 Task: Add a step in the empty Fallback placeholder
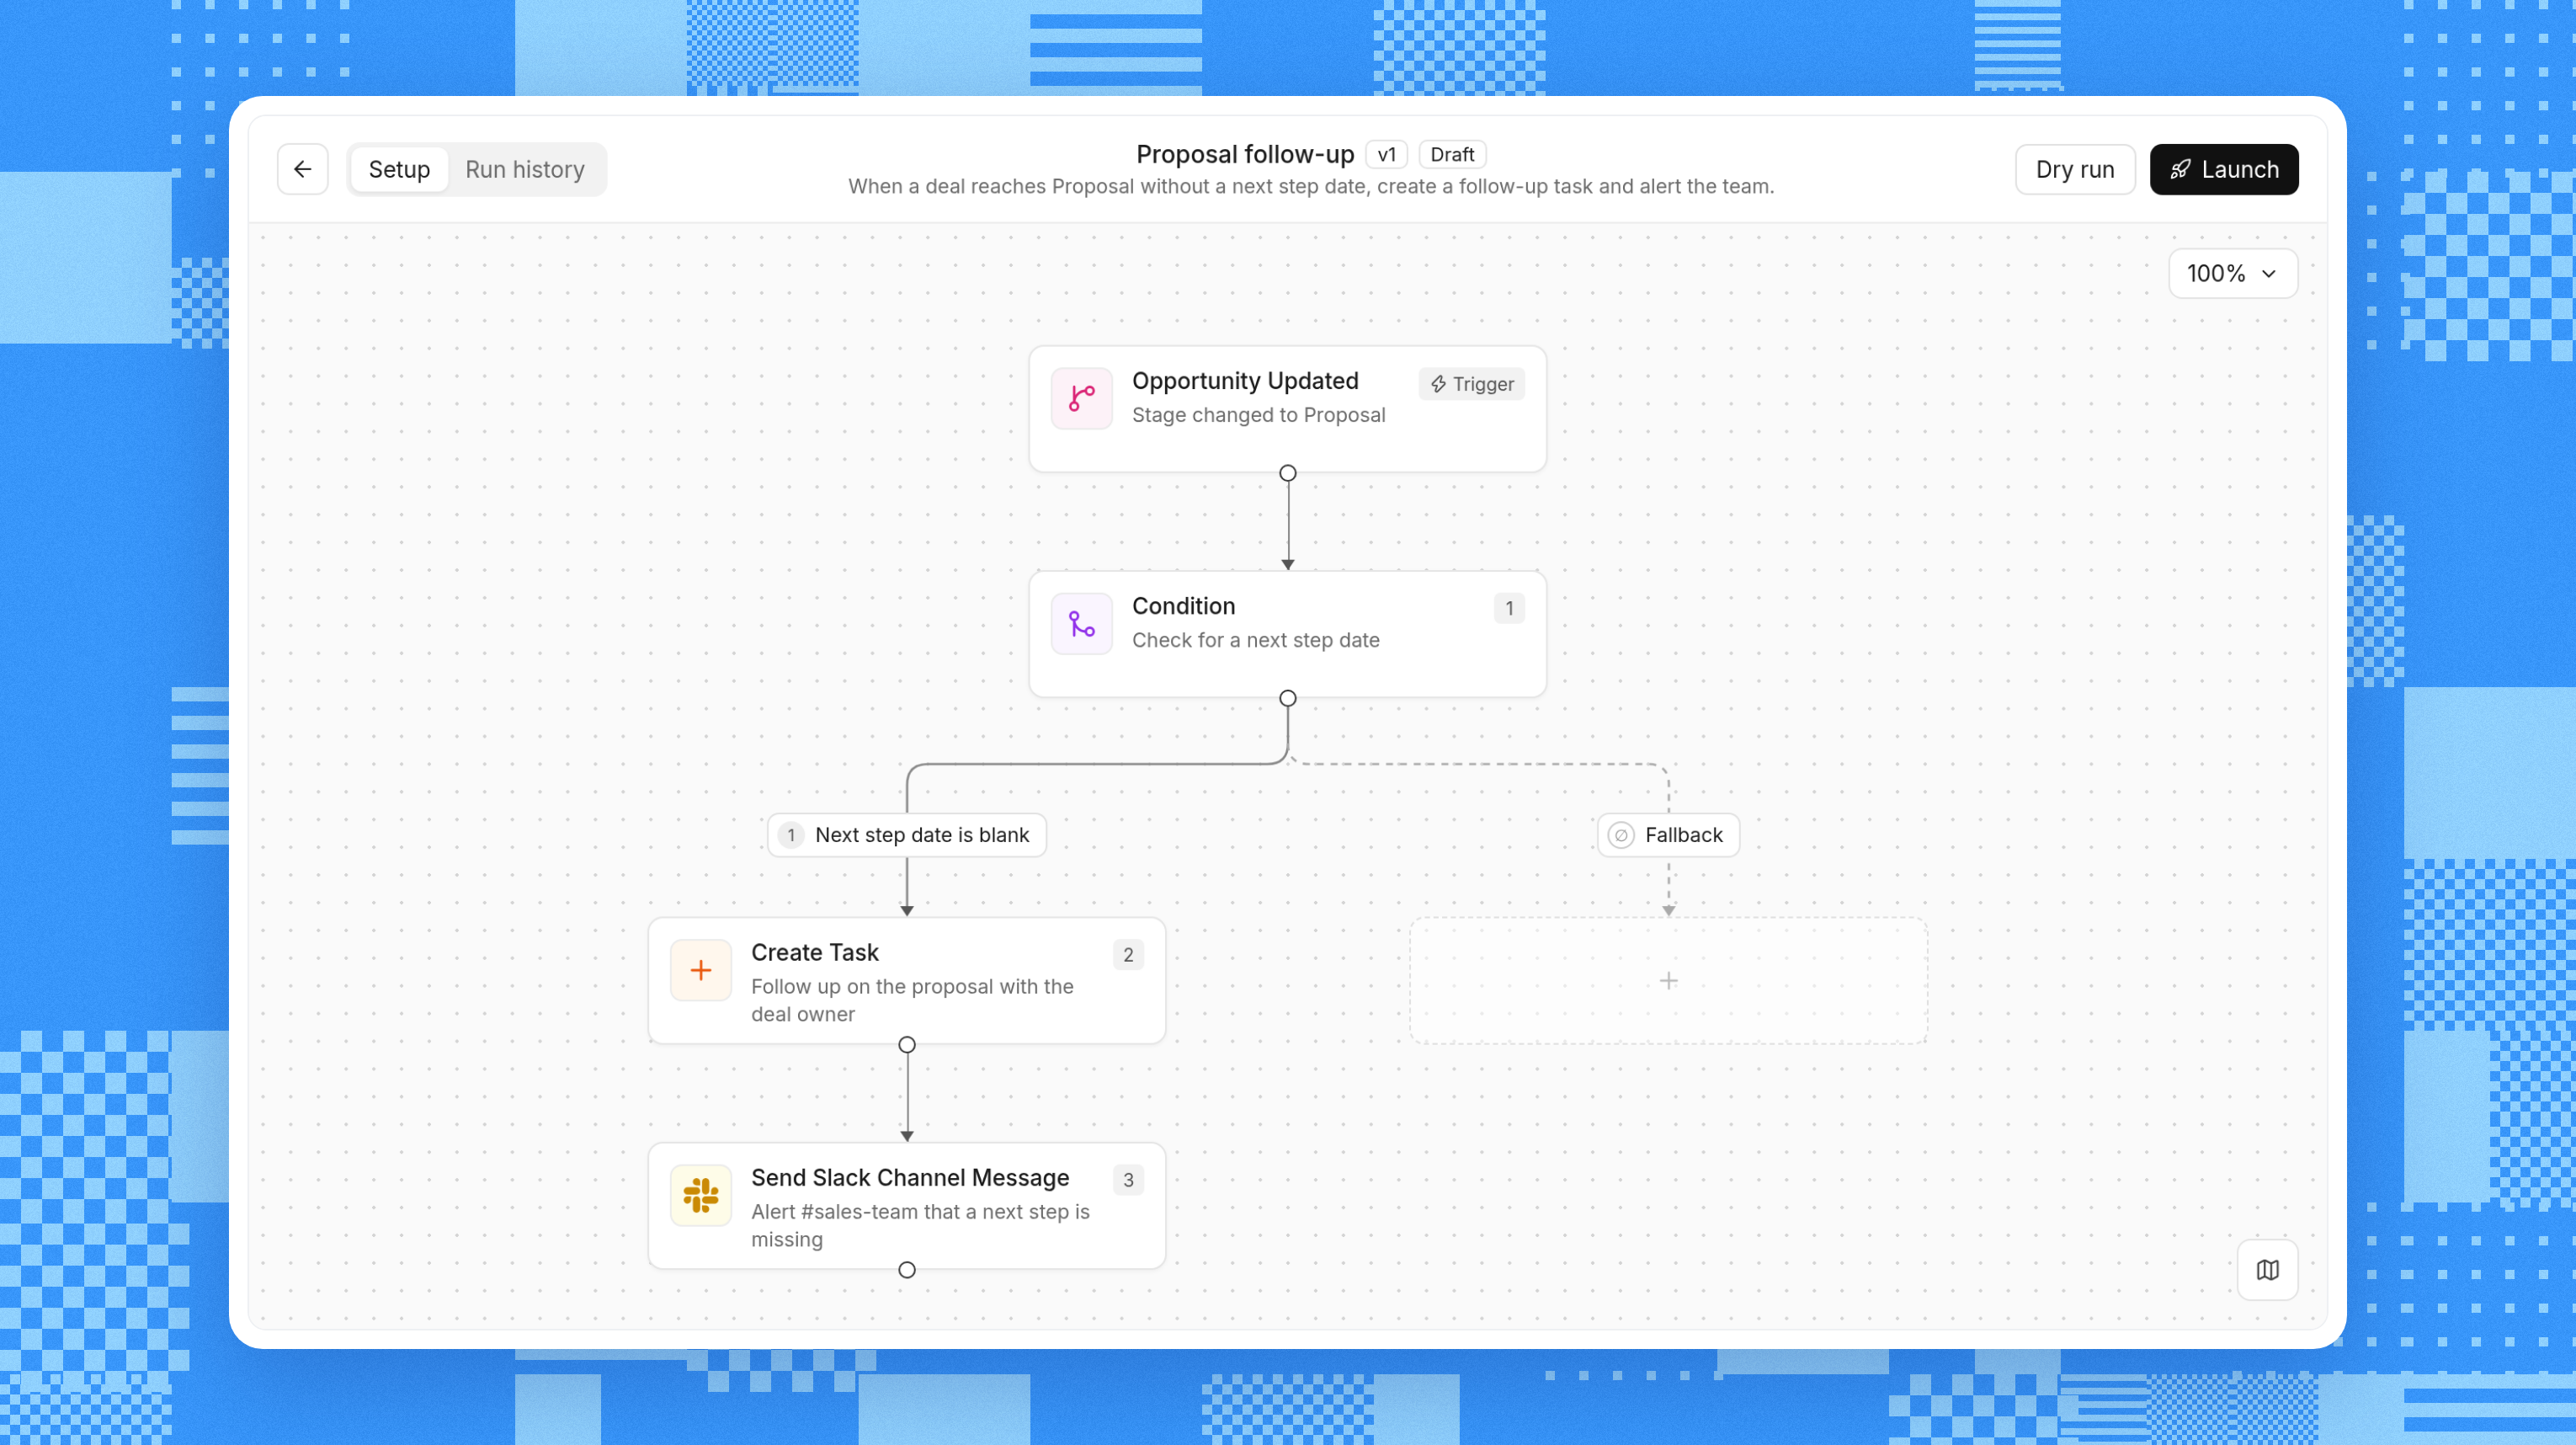pos(1668,980)
